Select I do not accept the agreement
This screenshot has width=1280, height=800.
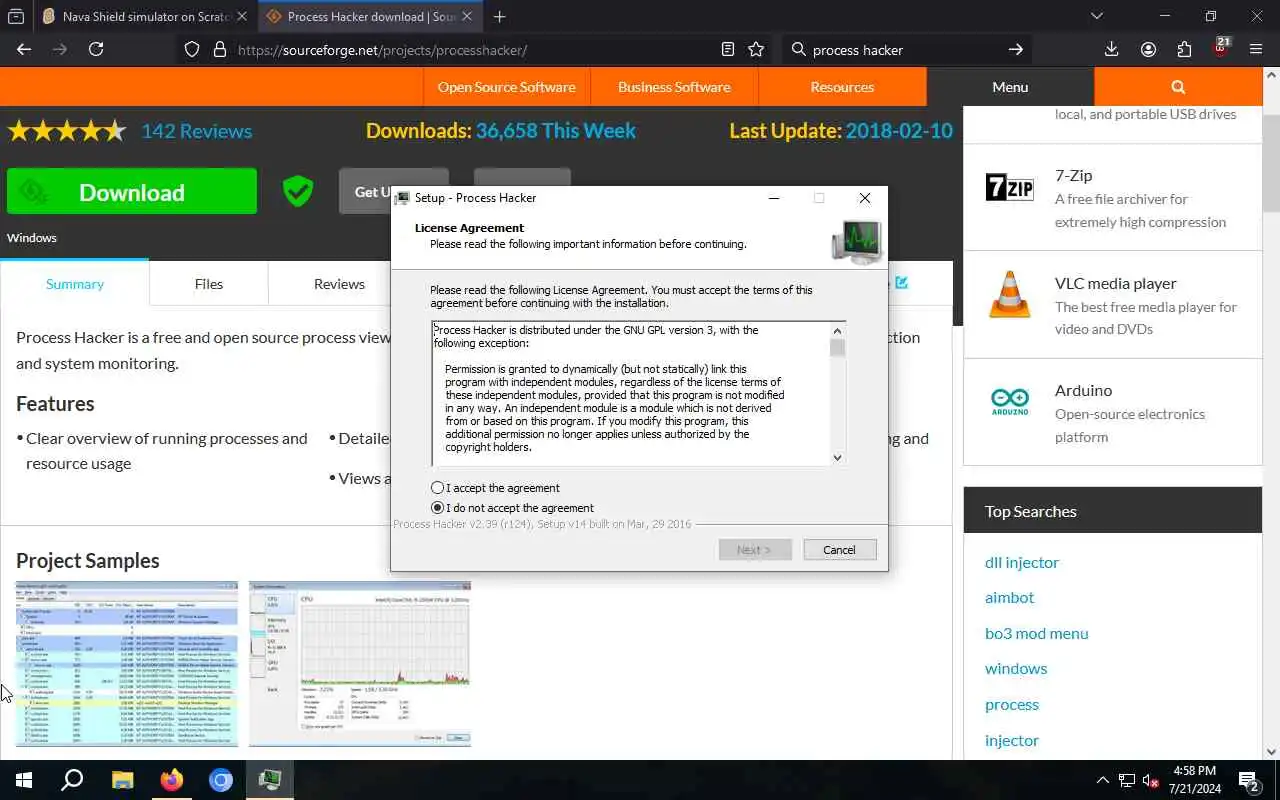tap(437, 508)
